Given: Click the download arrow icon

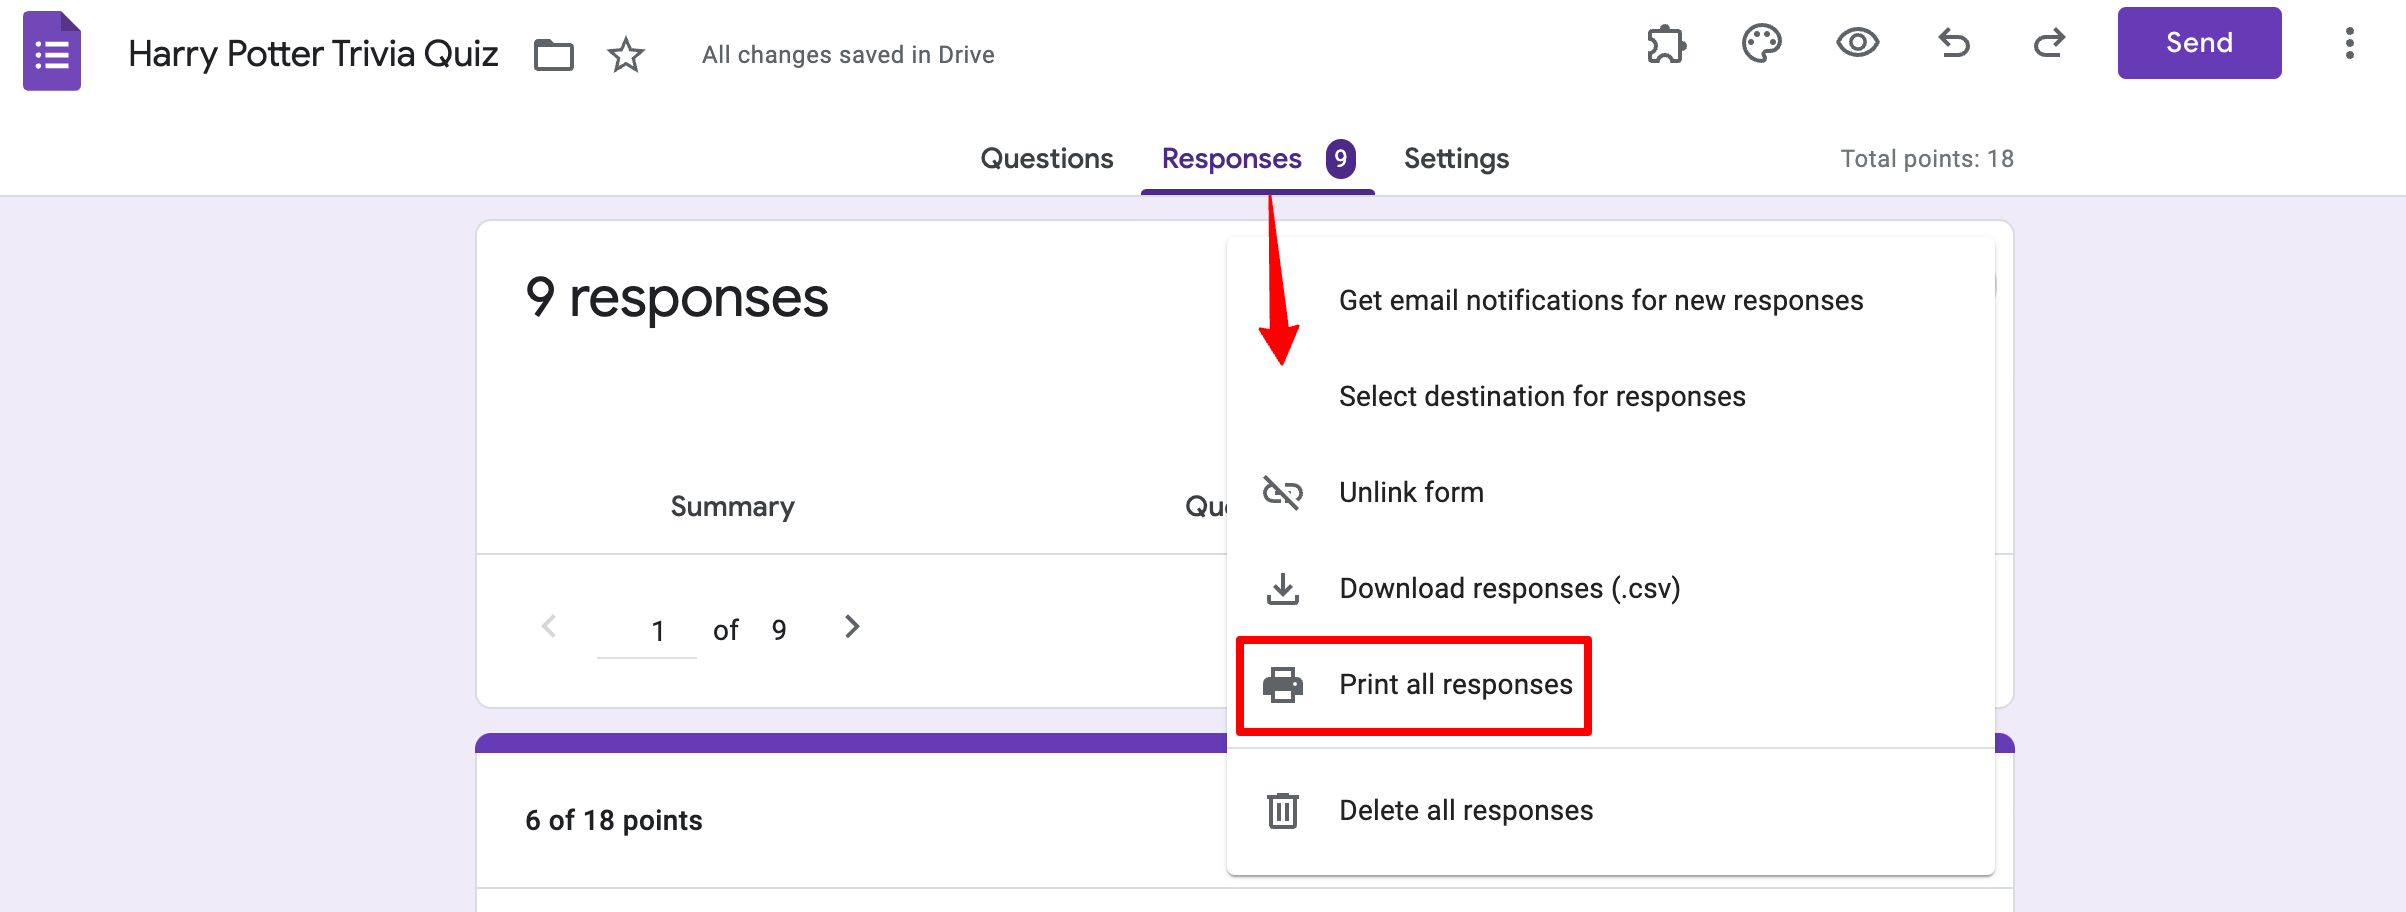Looking at the screenshot, I should click(x=1282, y=588).
